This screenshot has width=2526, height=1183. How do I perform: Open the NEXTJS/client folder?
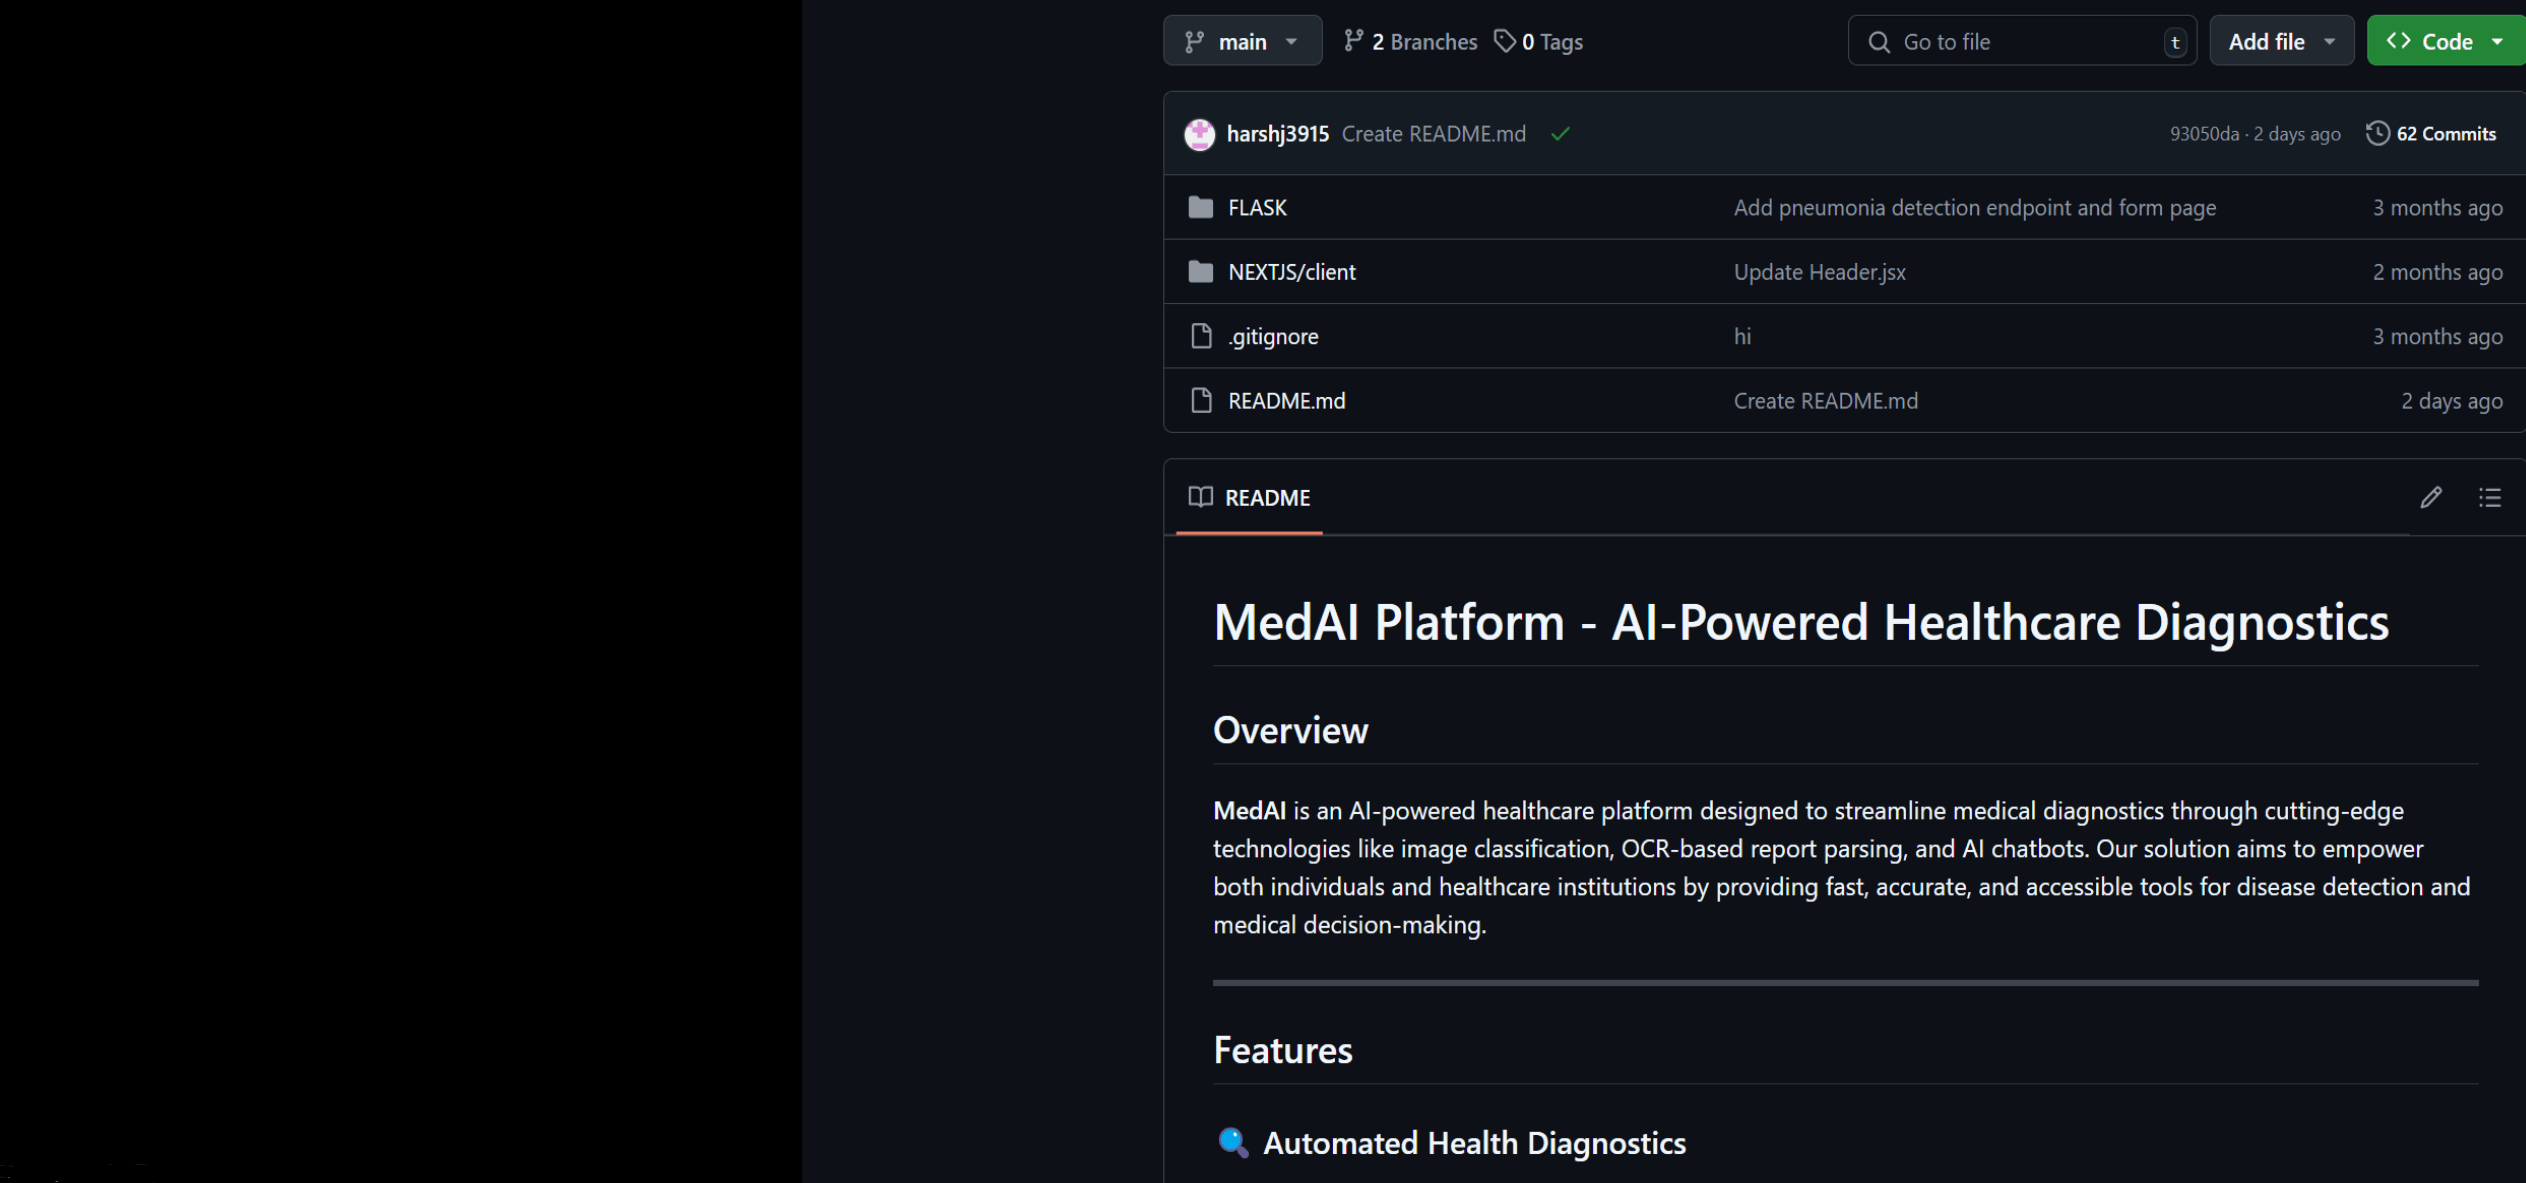(x=1291, y=272)
